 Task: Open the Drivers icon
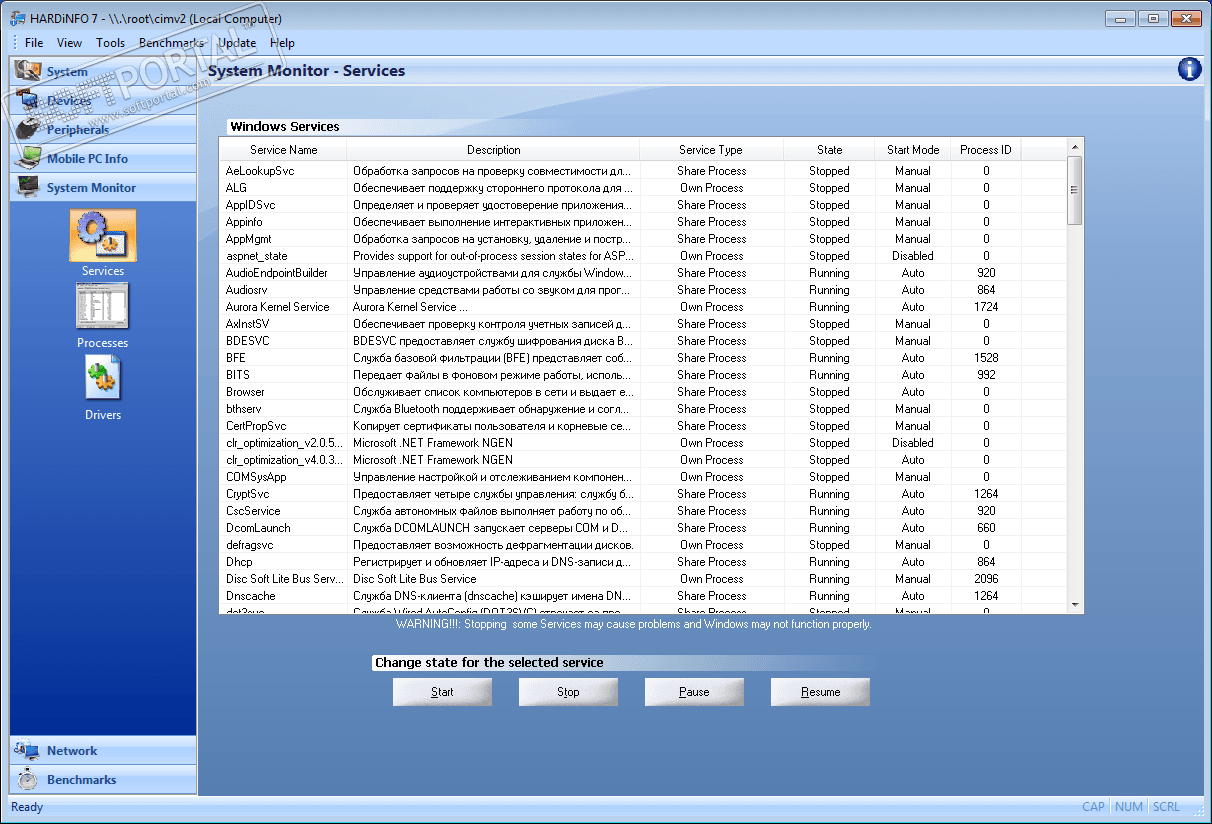tap(103, 380)
